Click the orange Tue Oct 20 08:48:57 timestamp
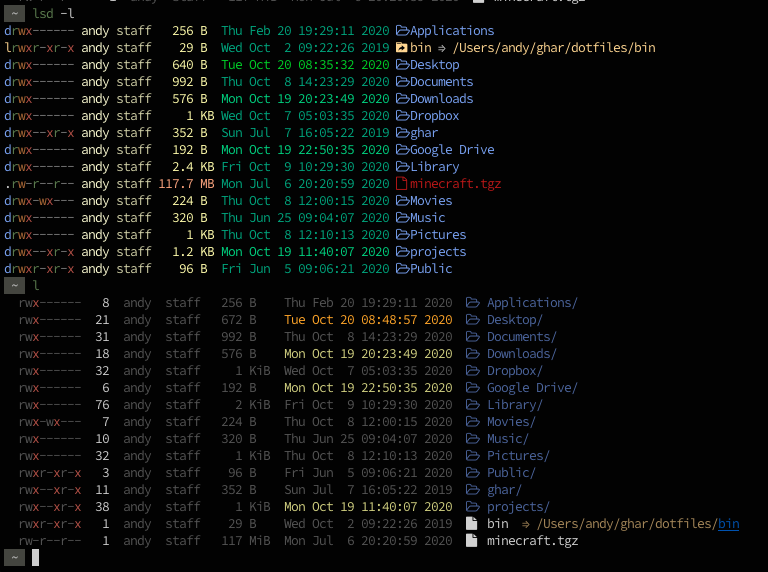The image size is (768, 572). (368, 320)
